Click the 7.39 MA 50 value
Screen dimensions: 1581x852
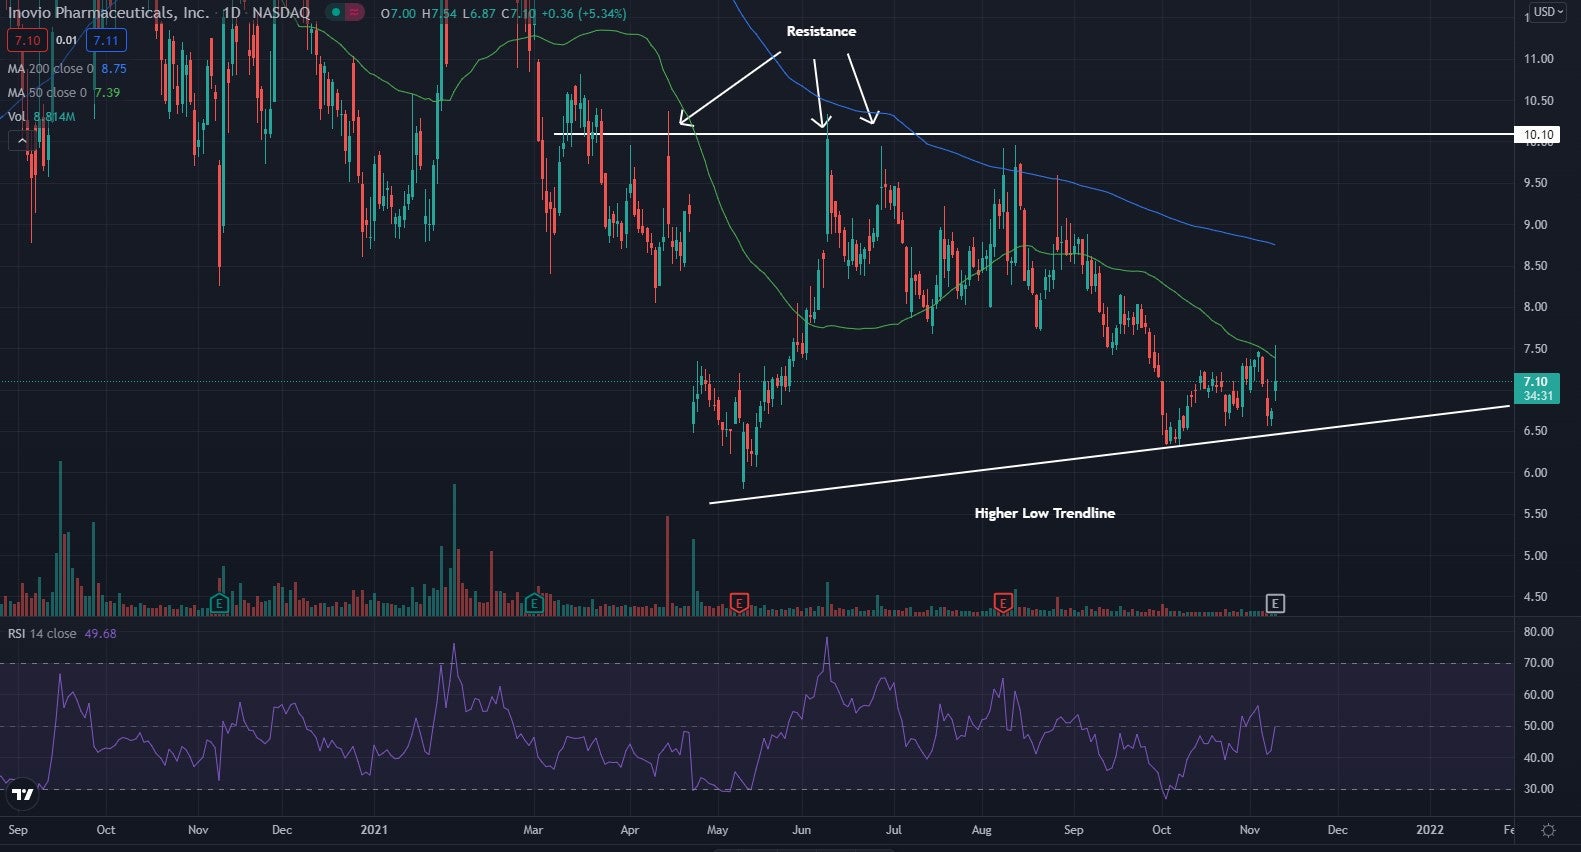[x=107, y=93]
